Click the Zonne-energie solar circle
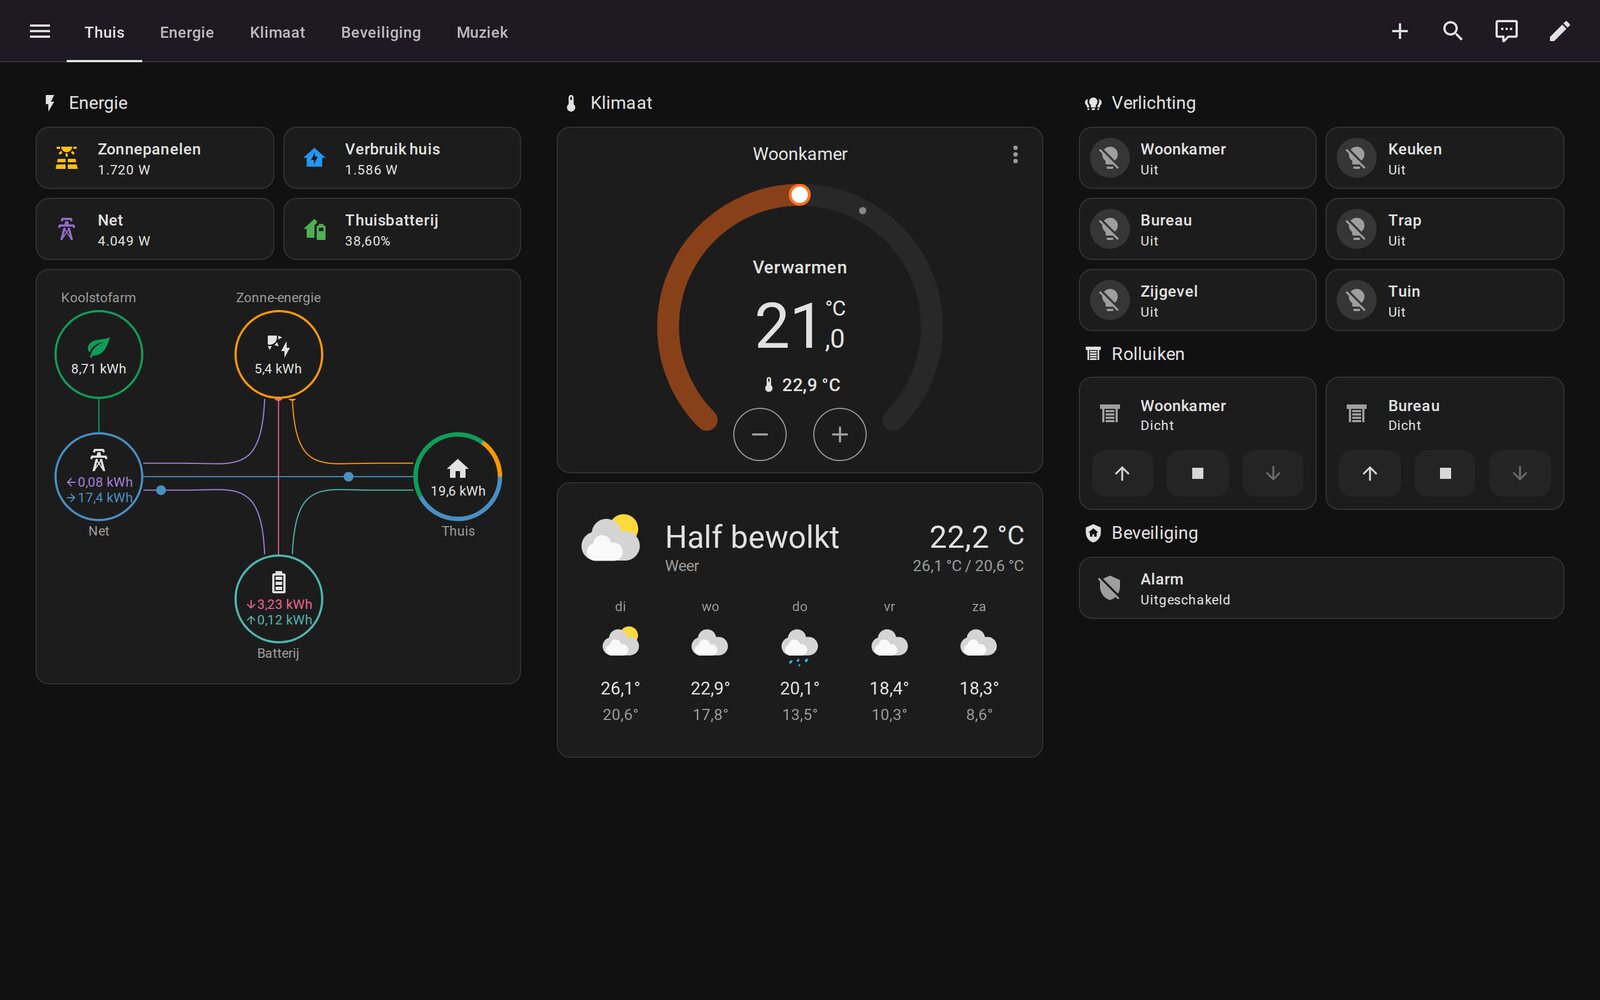The height and width of the screenshot is (1000, 1600). 278,354
